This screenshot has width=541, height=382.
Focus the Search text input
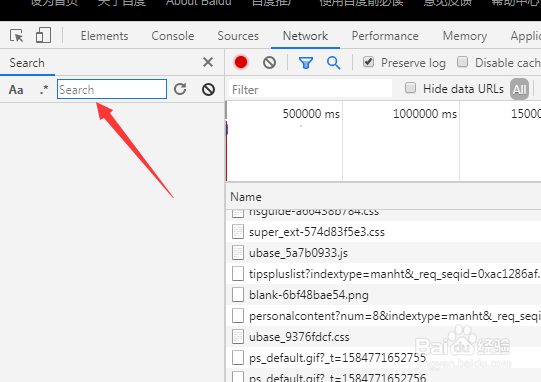click(112, 89)
